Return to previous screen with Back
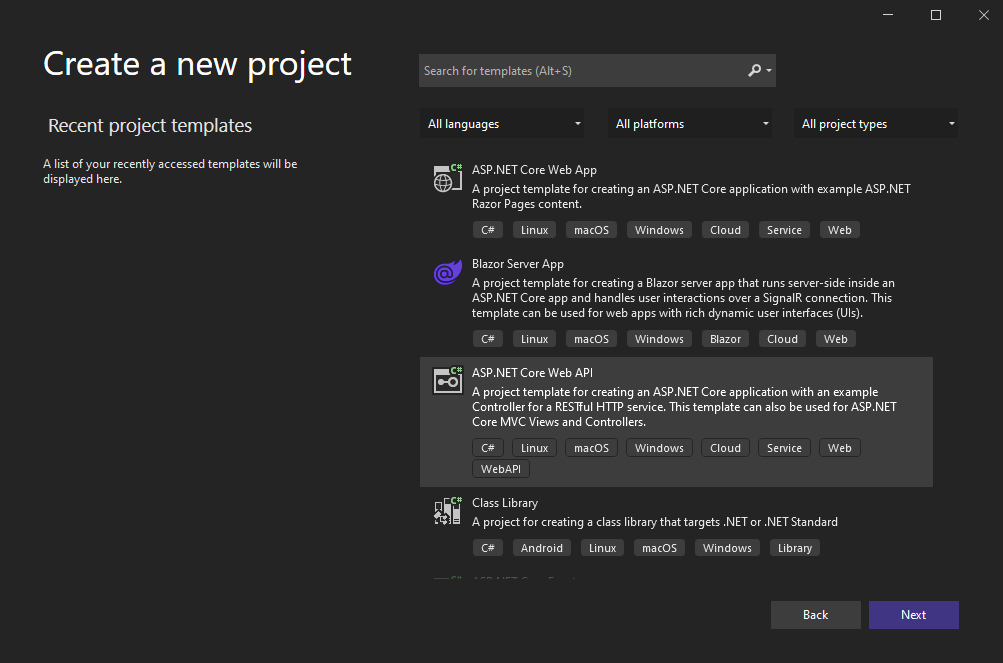This screenshot has width=1003, height=663. [816, 614]
